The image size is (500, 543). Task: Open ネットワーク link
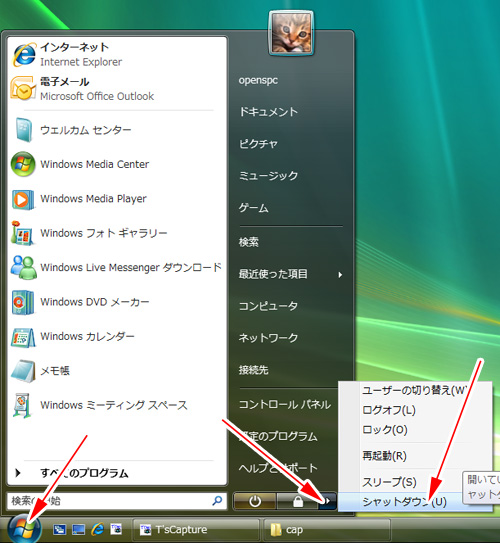click(268, 338)
